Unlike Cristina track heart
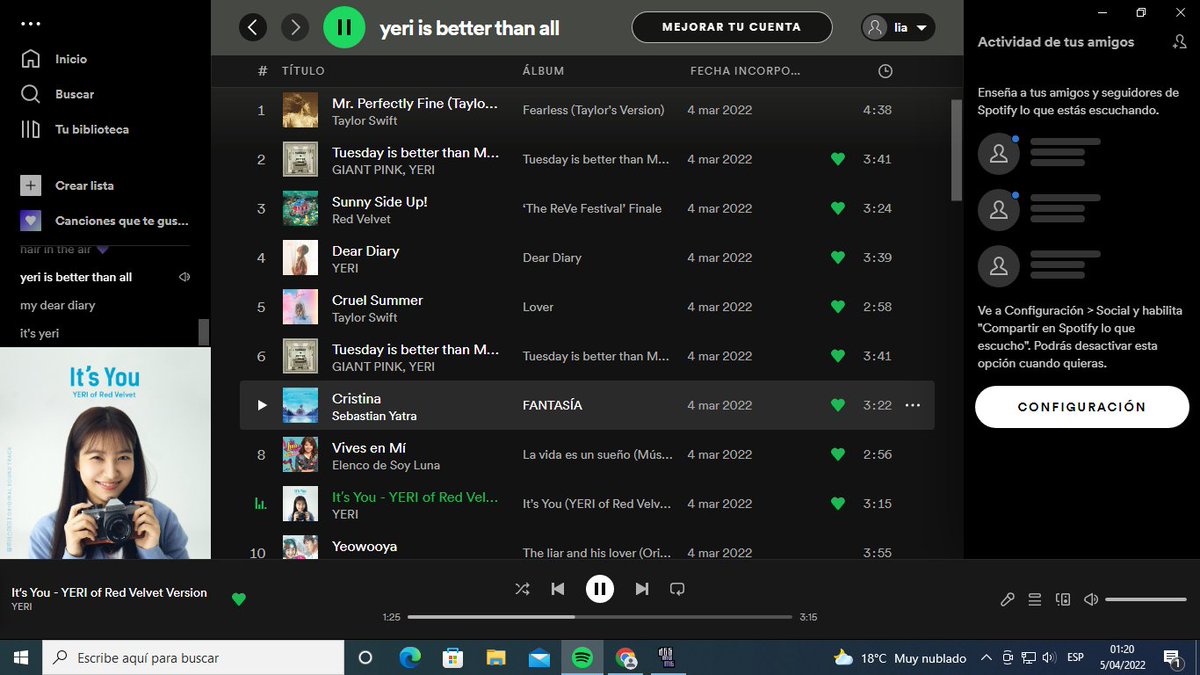Screen dimensions: 1200x675 [838, 405]
